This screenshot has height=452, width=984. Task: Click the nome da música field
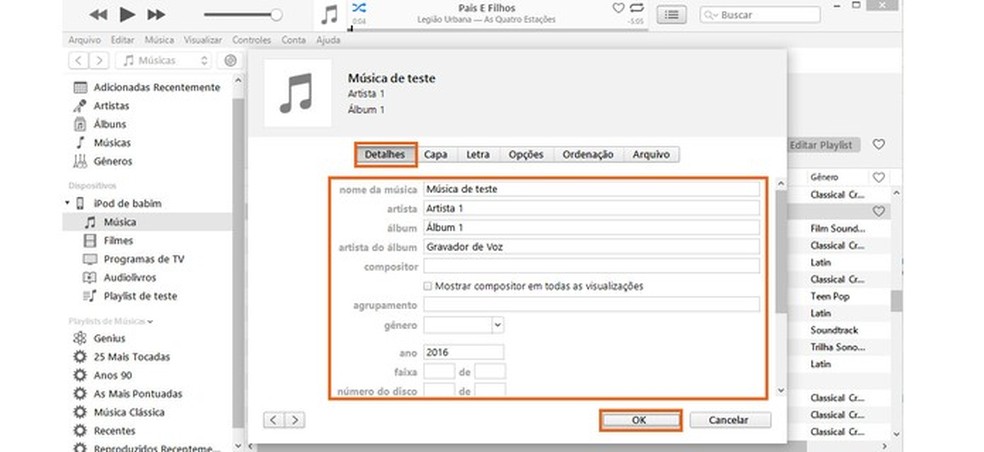click(x=591, y=189)
